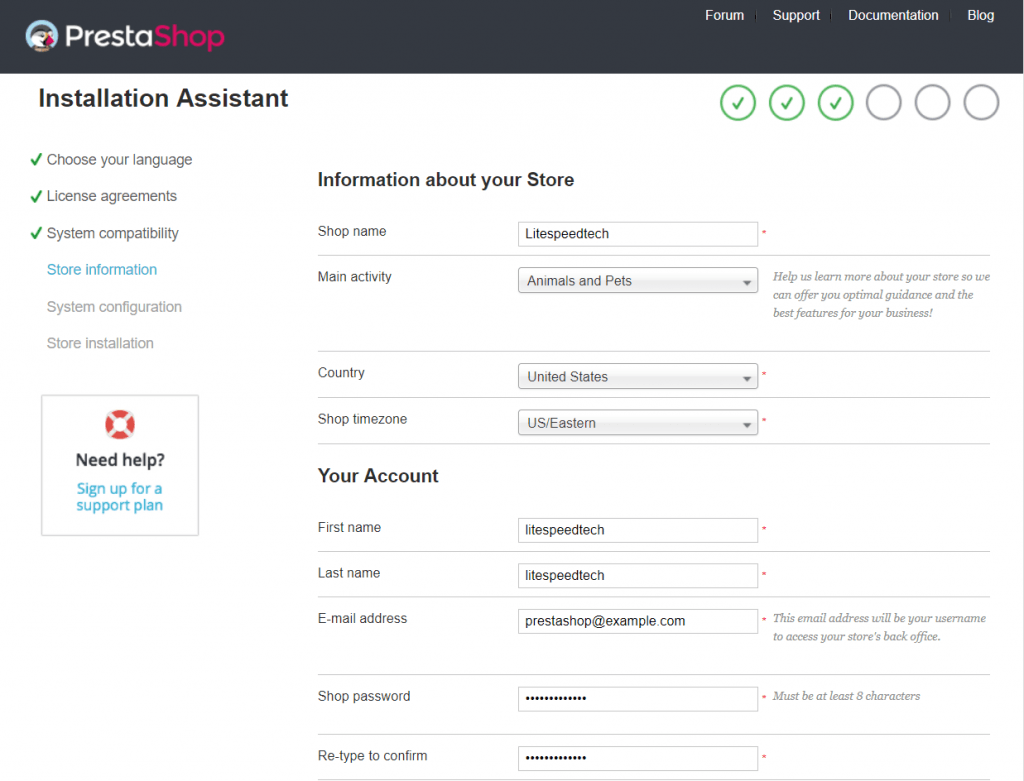Select the Store installation step
The height and width of the screenshot is (781, 1024).
(100, 343)
